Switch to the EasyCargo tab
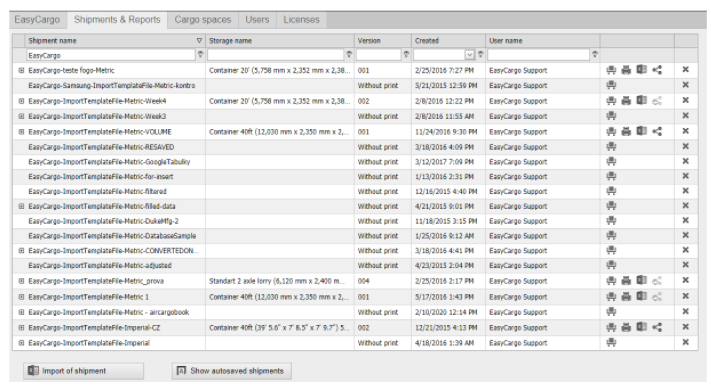 [38, 20]
